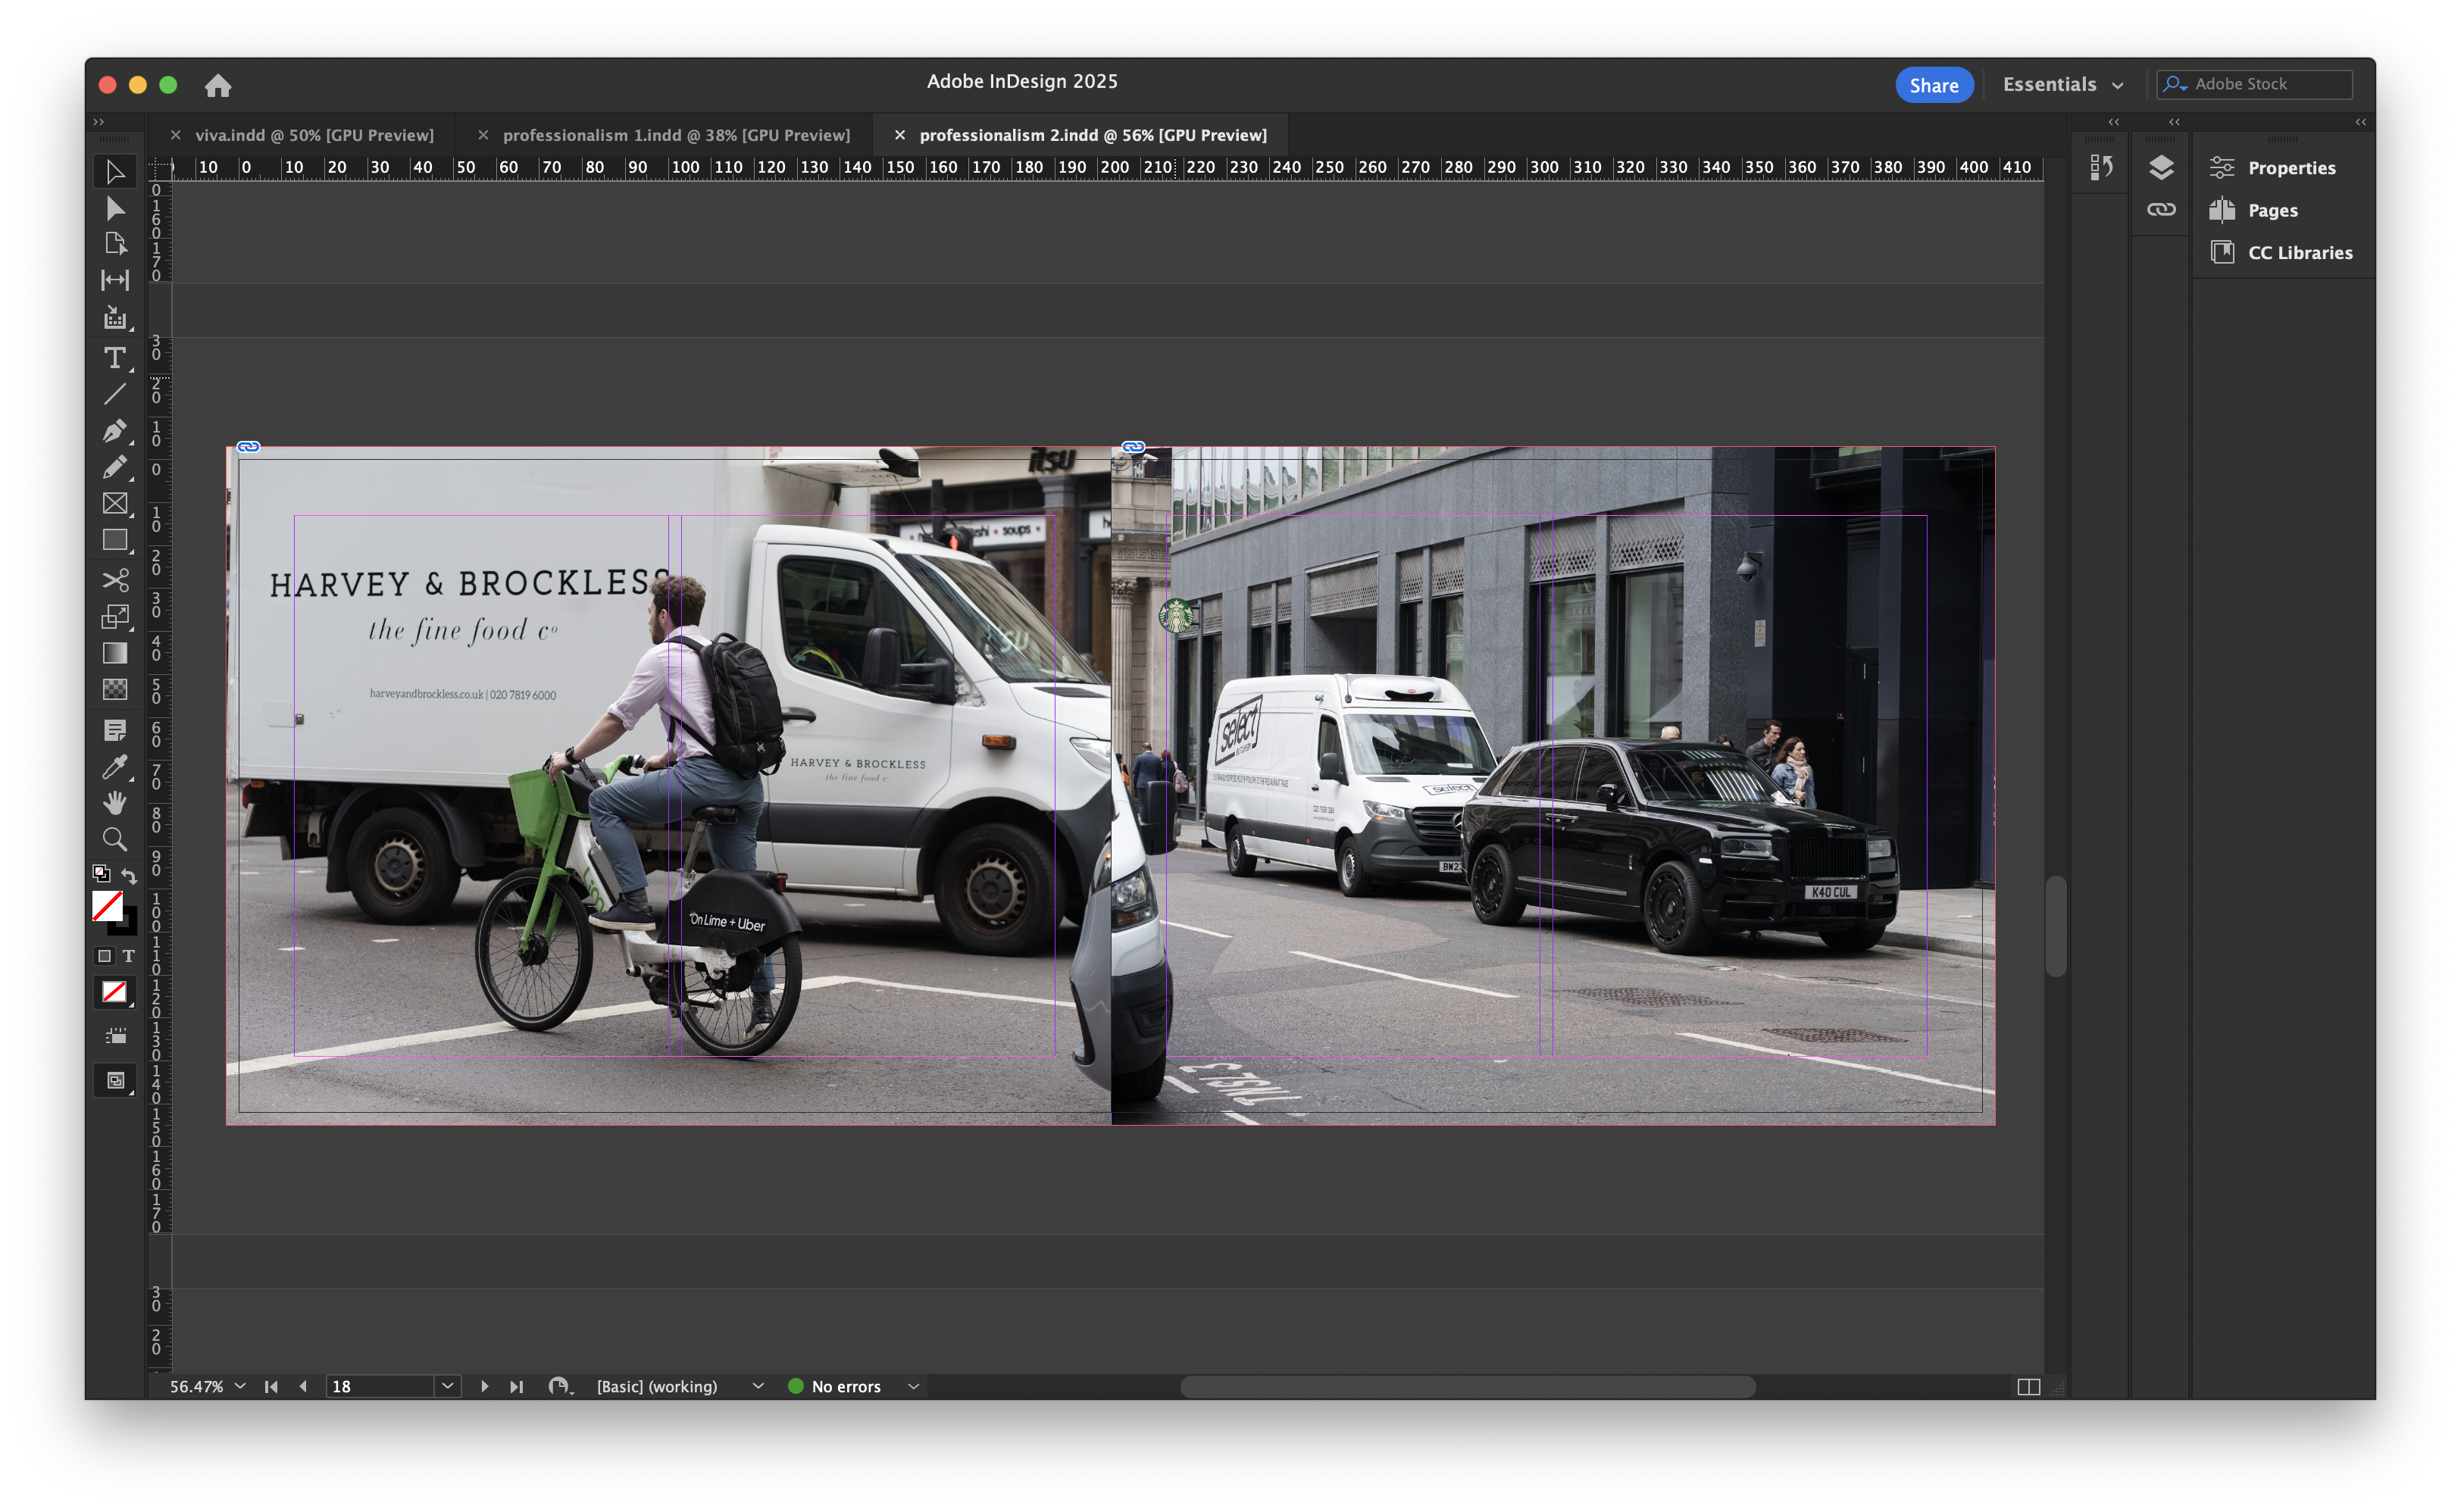Go to the first spread
Screen dimensions: 2461x1512
tap(271, 1387)
